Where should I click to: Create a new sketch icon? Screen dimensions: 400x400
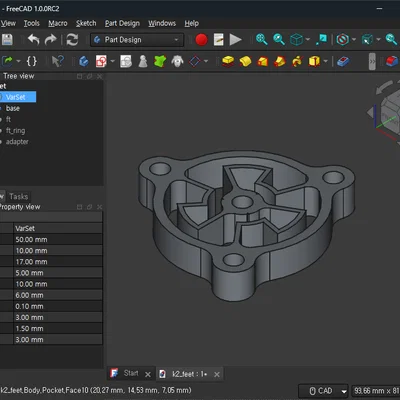[x=101, y=61]
